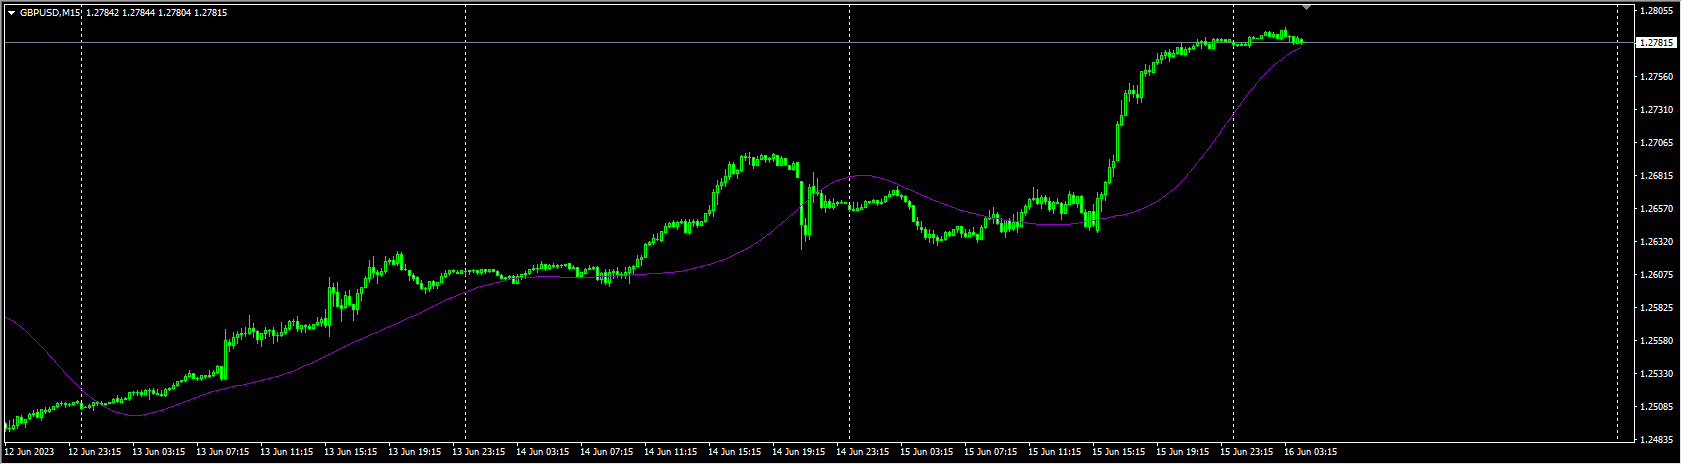Screen dimensions: 1682x465
Task: Click the 1.24835 price on the scale
Action: [x=1656, y=440]
